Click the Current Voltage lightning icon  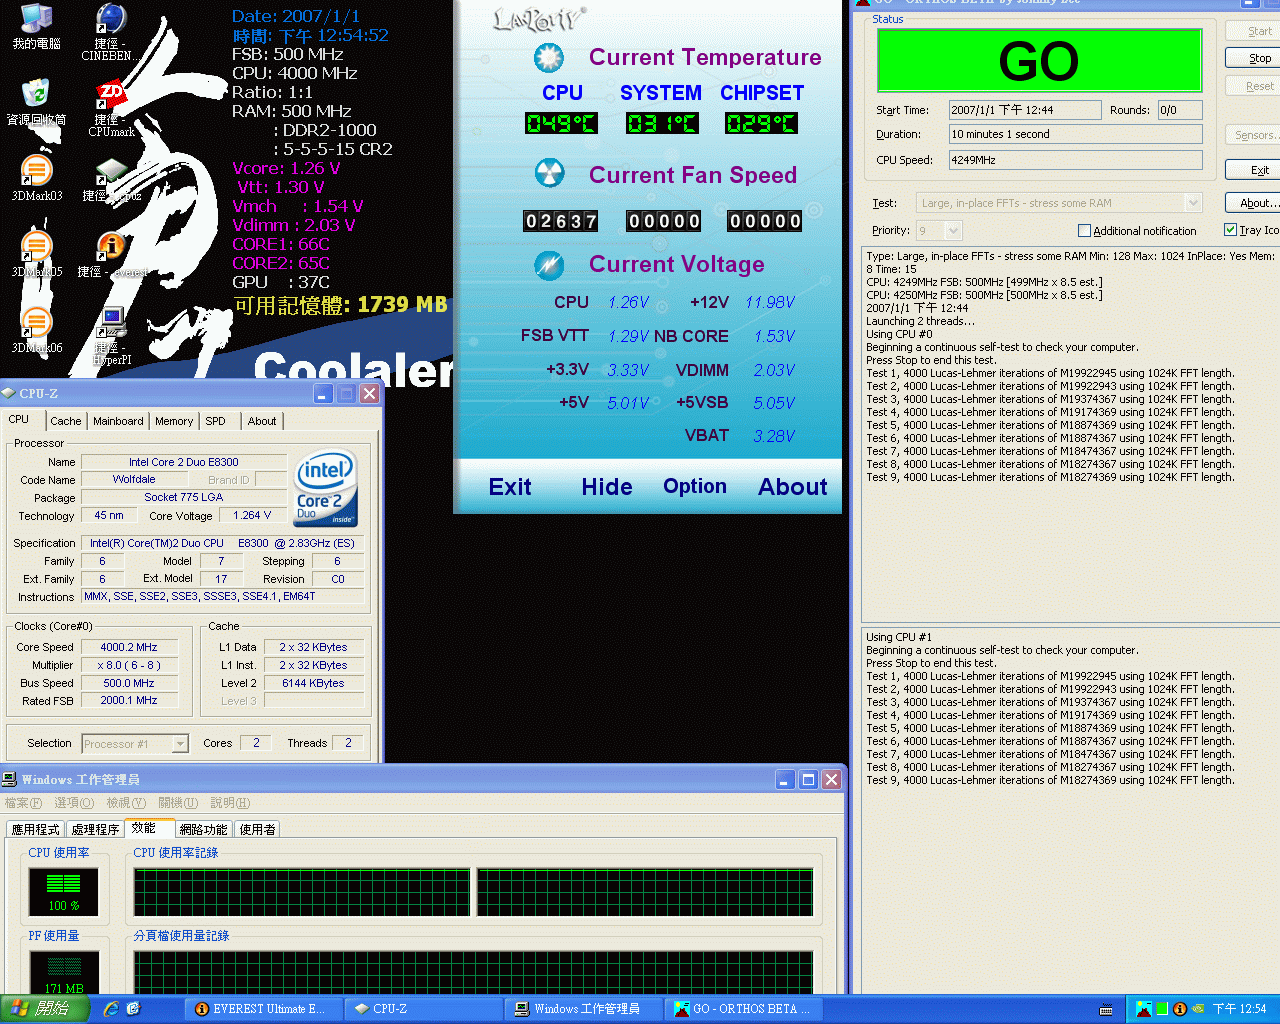548,265
